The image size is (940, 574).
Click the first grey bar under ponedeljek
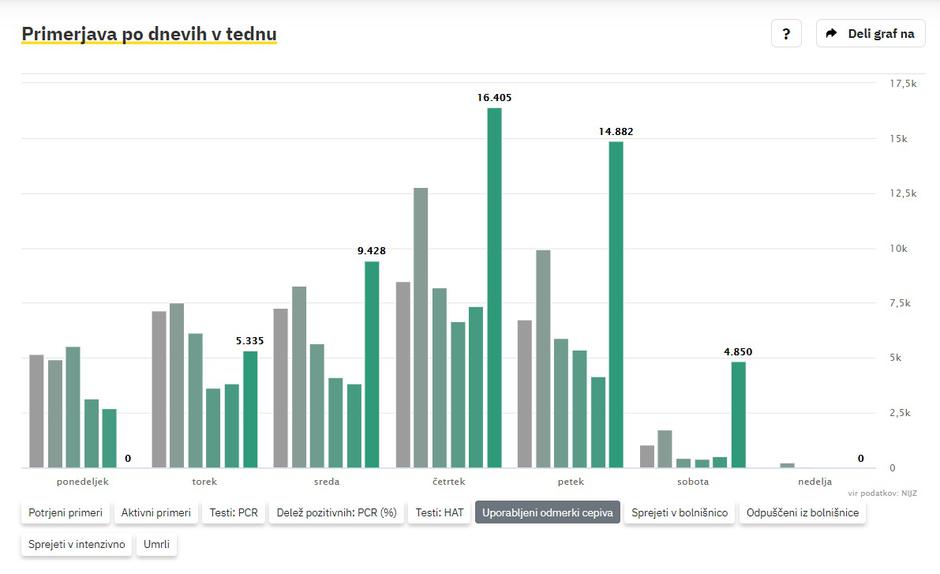pyautogui.click(x=37, y=411)
